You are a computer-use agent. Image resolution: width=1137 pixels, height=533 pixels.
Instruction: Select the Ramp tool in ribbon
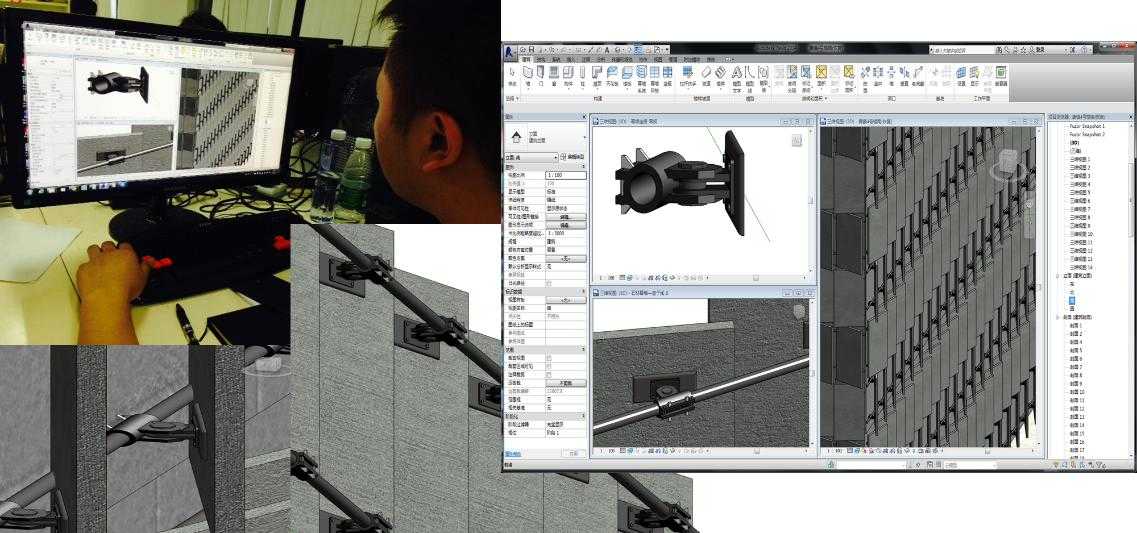(706, 75)
